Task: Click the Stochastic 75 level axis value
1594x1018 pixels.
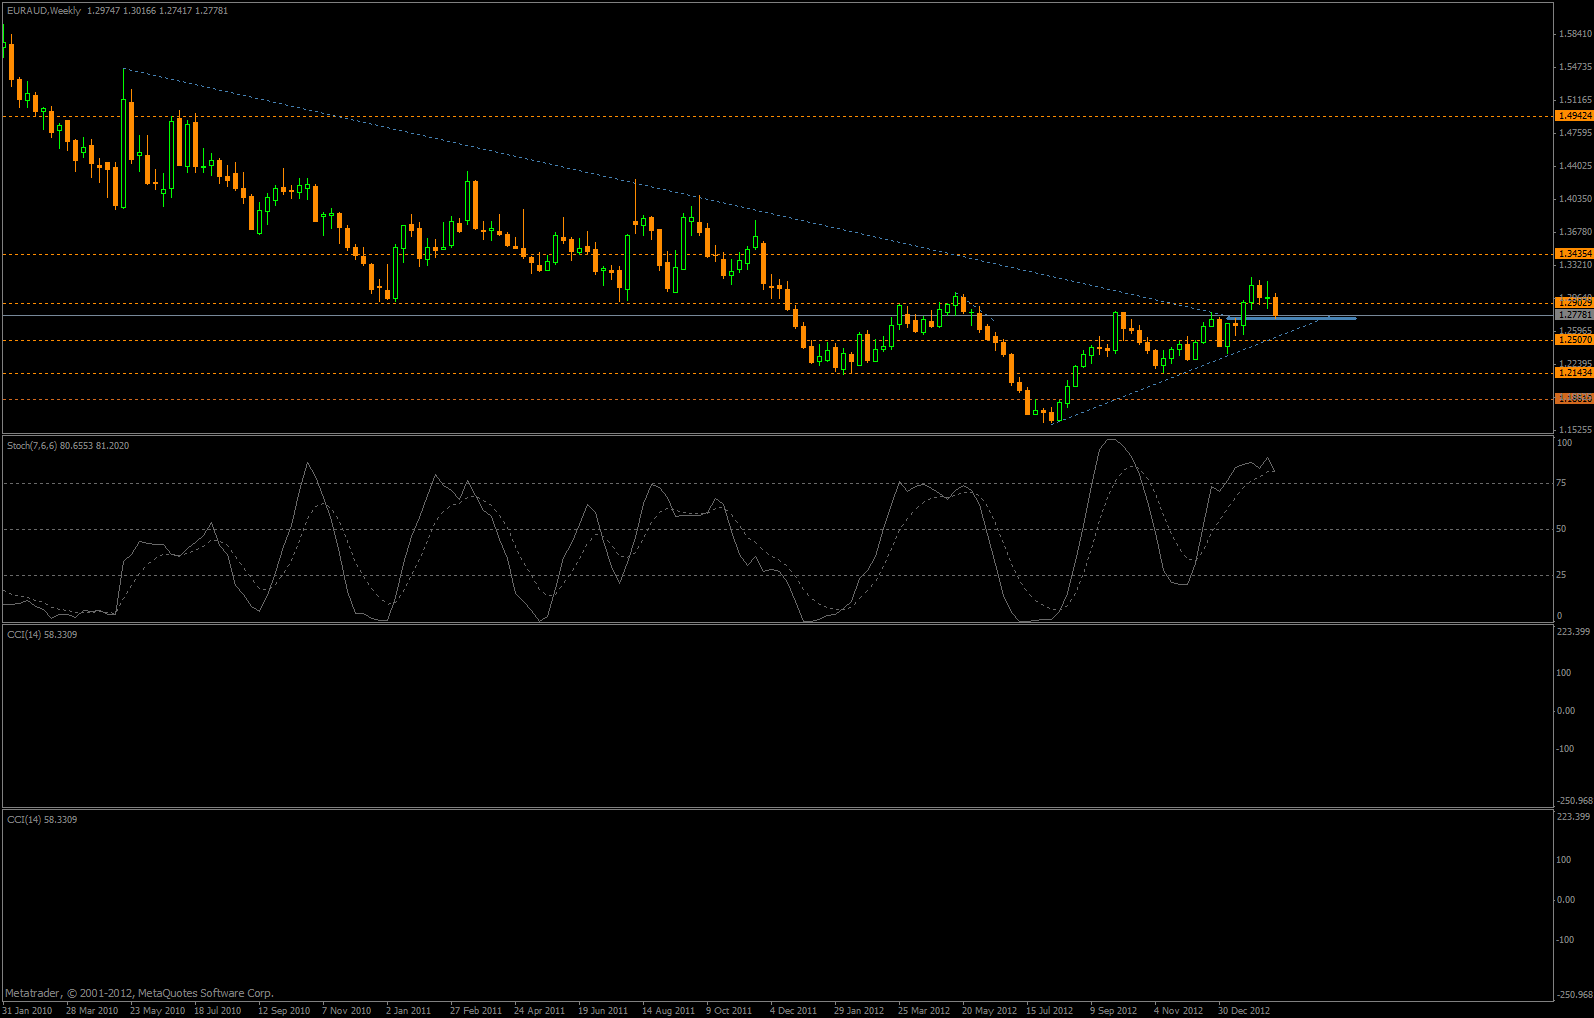Action: [1561, 483]
